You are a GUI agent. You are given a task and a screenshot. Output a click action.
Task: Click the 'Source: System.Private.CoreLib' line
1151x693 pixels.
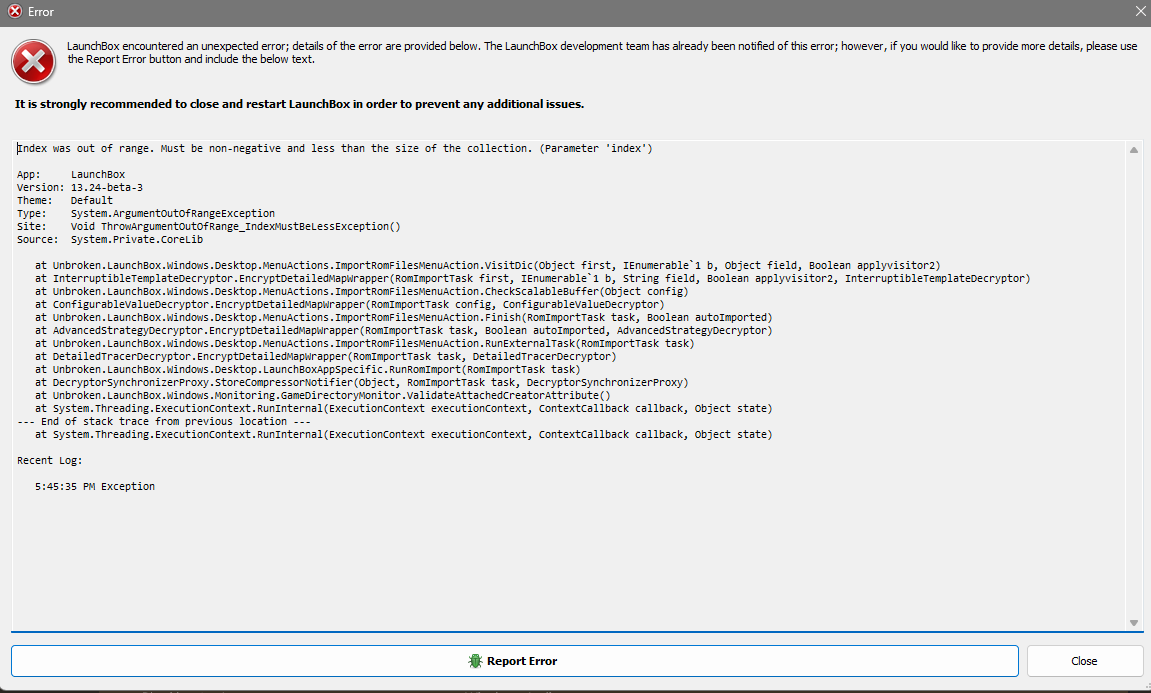[x=110, y=239]
